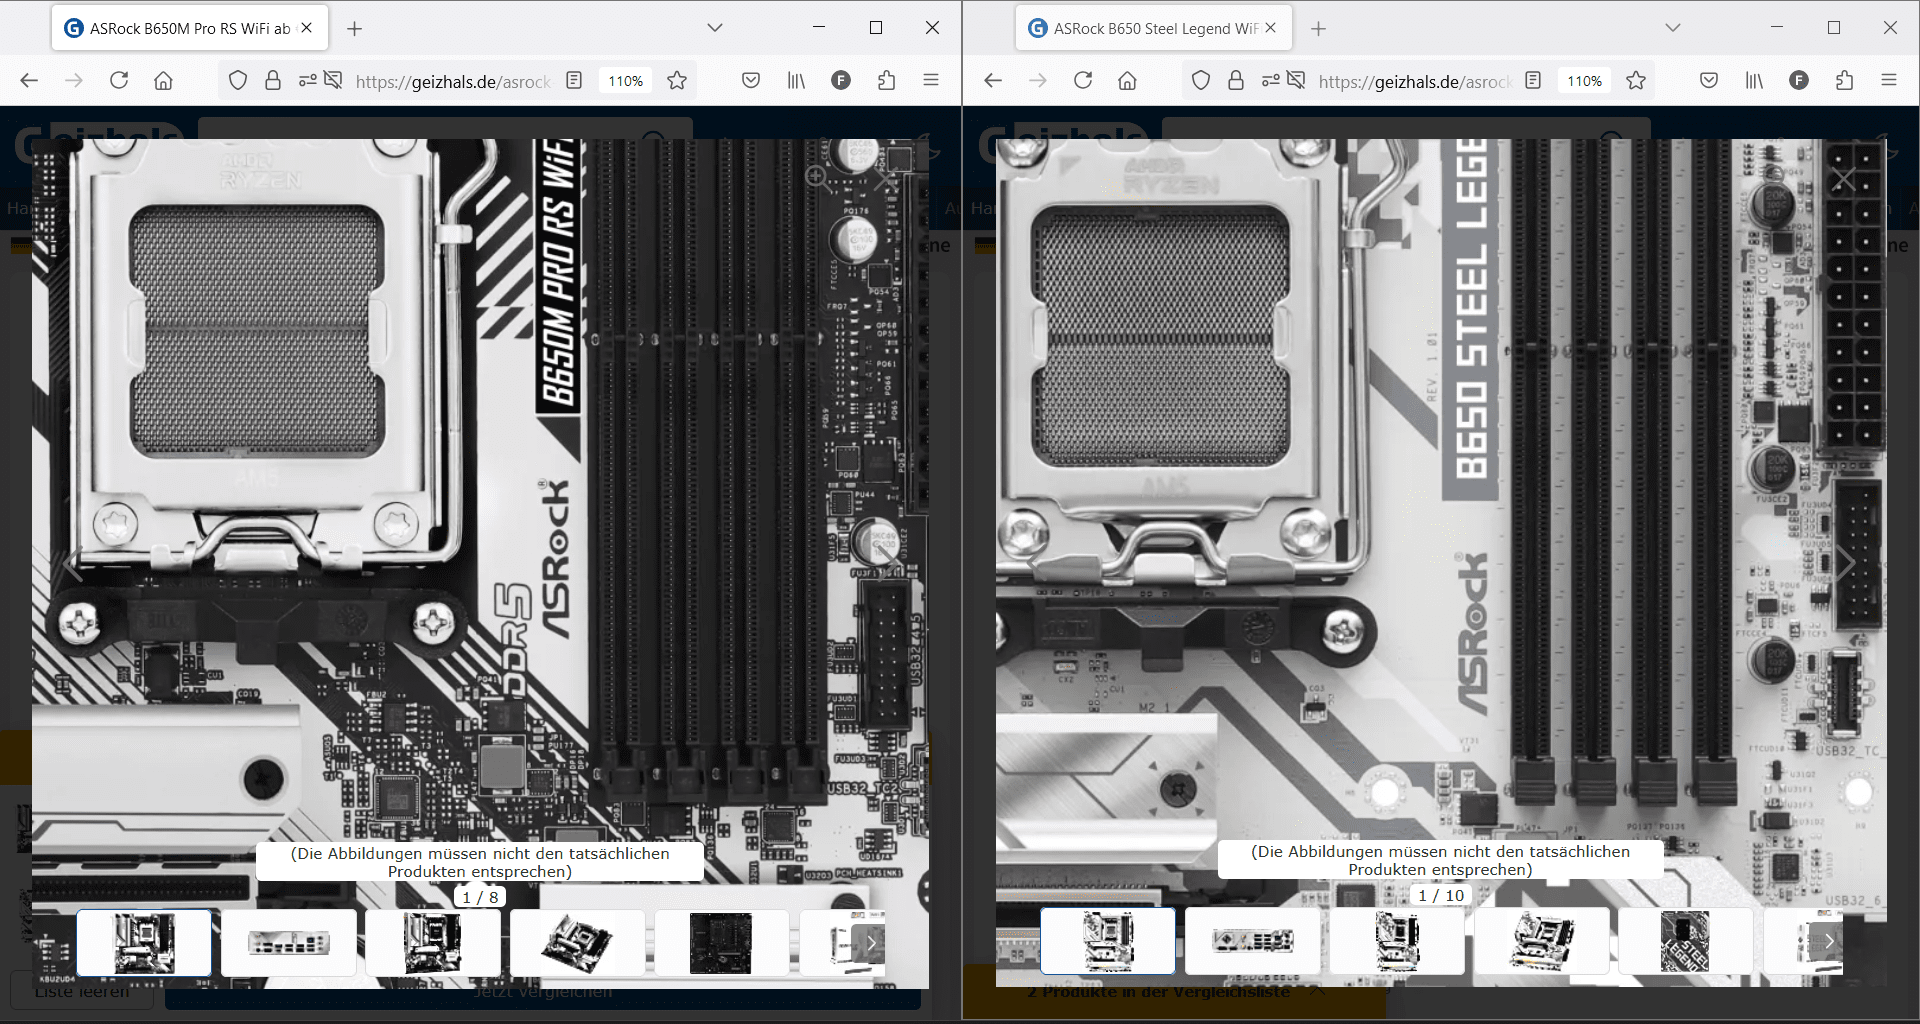Select angled board thumbnail in B650M gallery
Screen dimensions: 1920x1024
click(578, 943)
